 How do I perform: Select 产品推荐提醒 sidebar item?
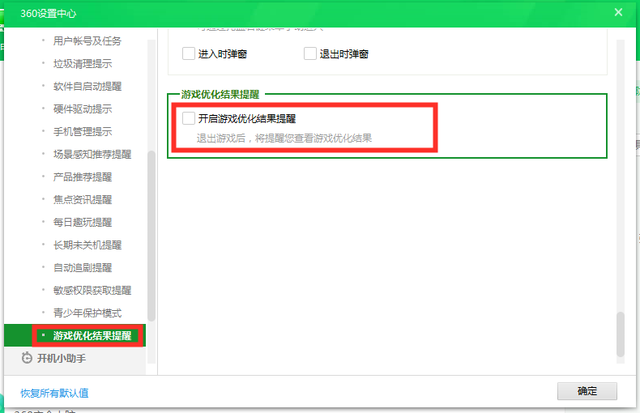82,177
